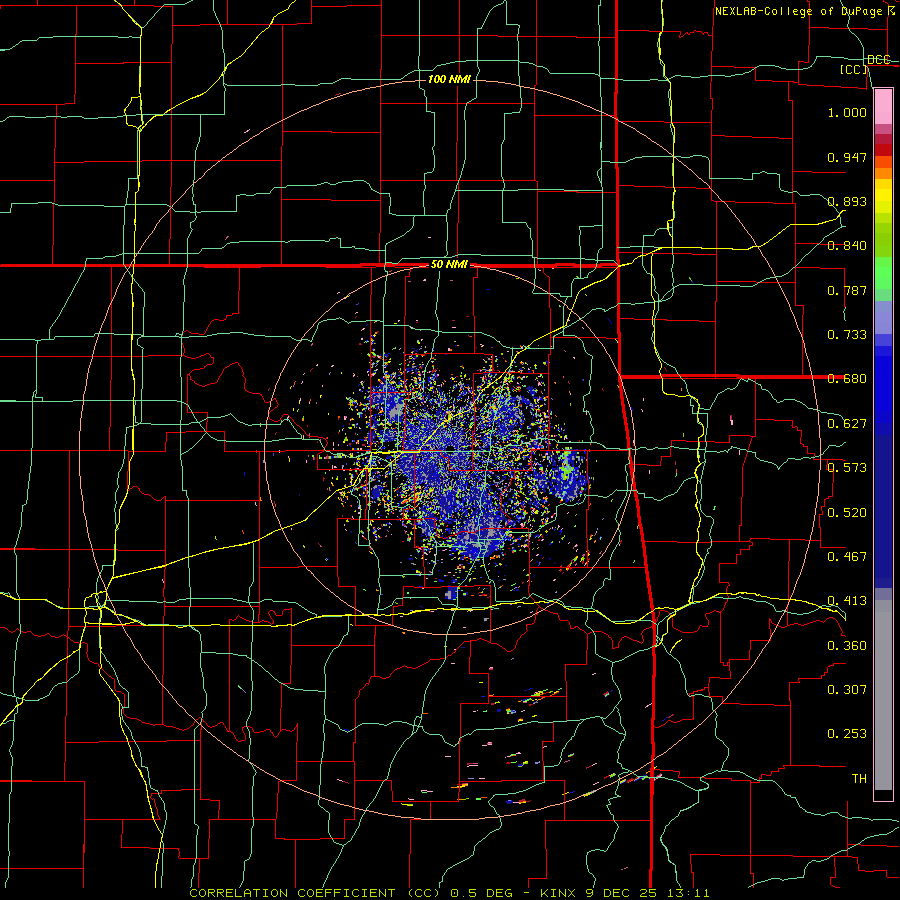The width and height of the screenshot is (900, 900).
Task: Click the 0.307 value on the color scale
Action: (847, 690)
